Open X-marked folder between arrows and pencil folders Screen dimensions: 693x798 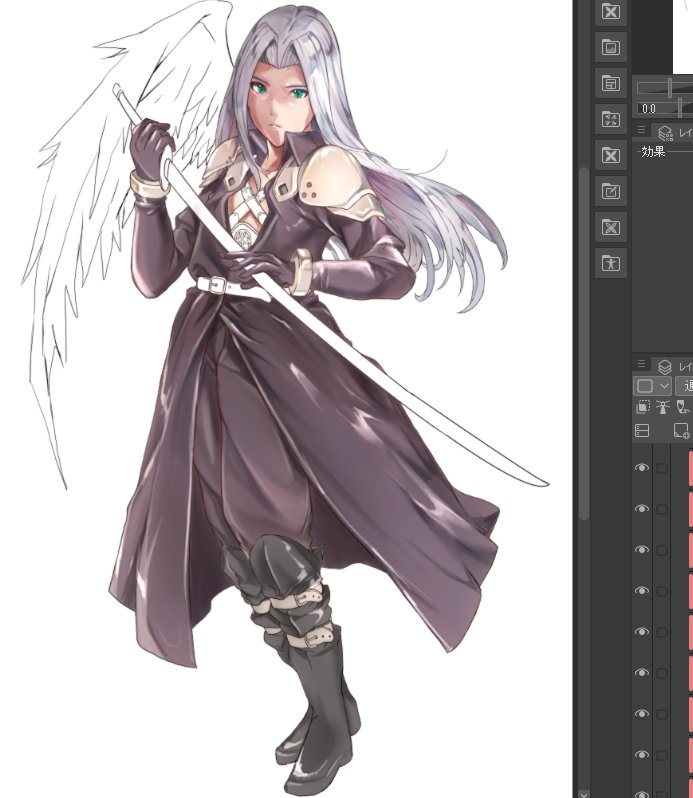click(x=611, y=155)
